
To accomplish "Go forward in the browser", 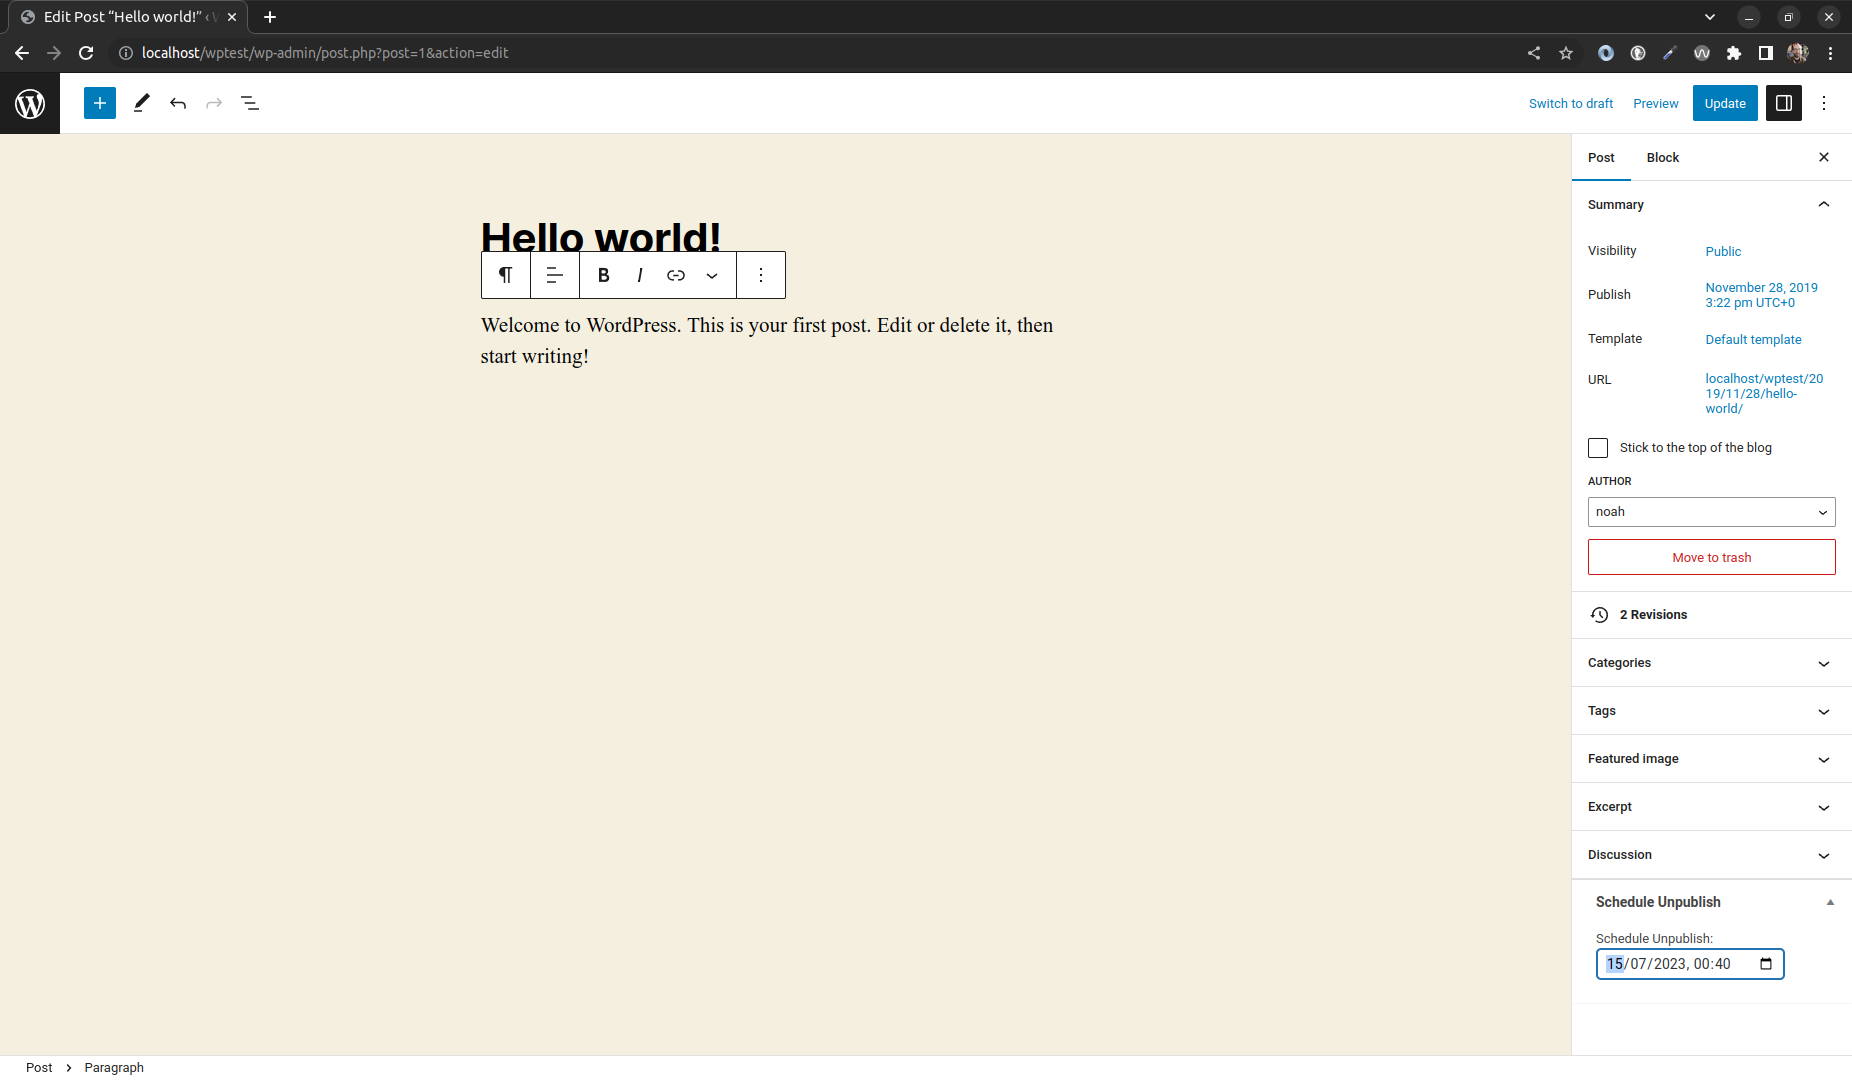I will tap(54, 53).
